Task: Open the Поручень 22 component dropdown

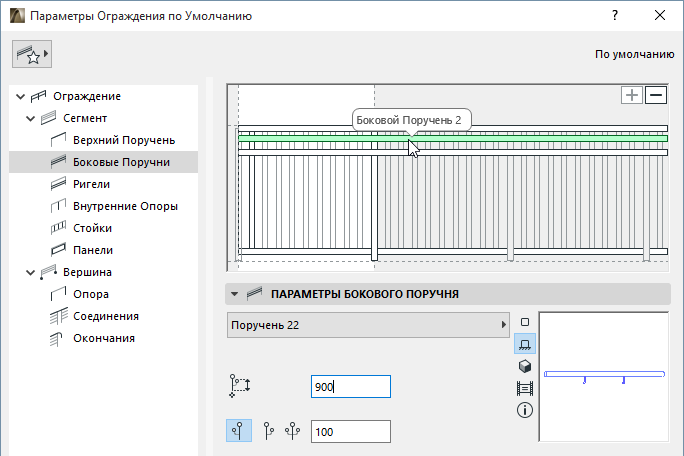Action: [368, 325]
